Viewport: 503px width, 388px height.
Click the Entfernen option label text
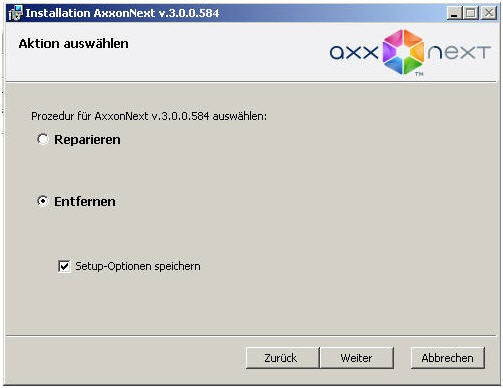[85, 202]
